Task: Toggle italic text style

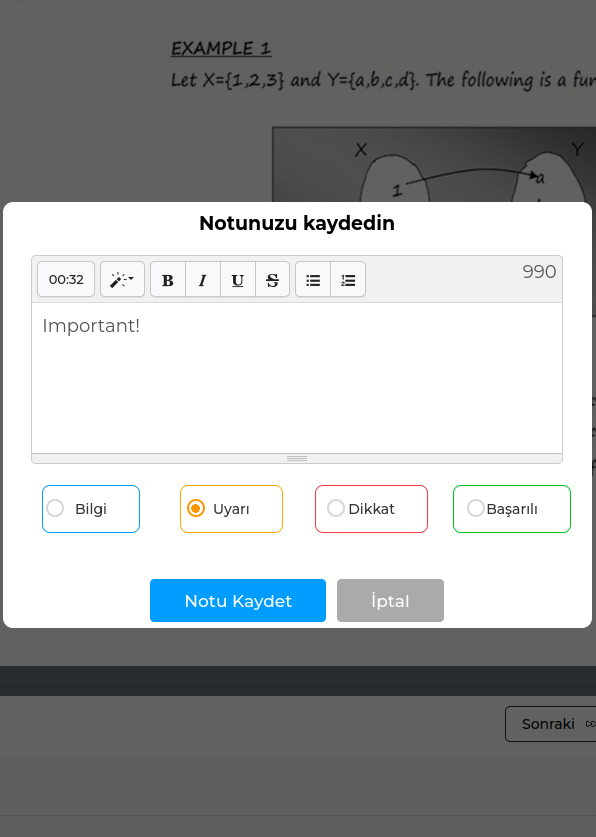Action: tap(203, 279)
